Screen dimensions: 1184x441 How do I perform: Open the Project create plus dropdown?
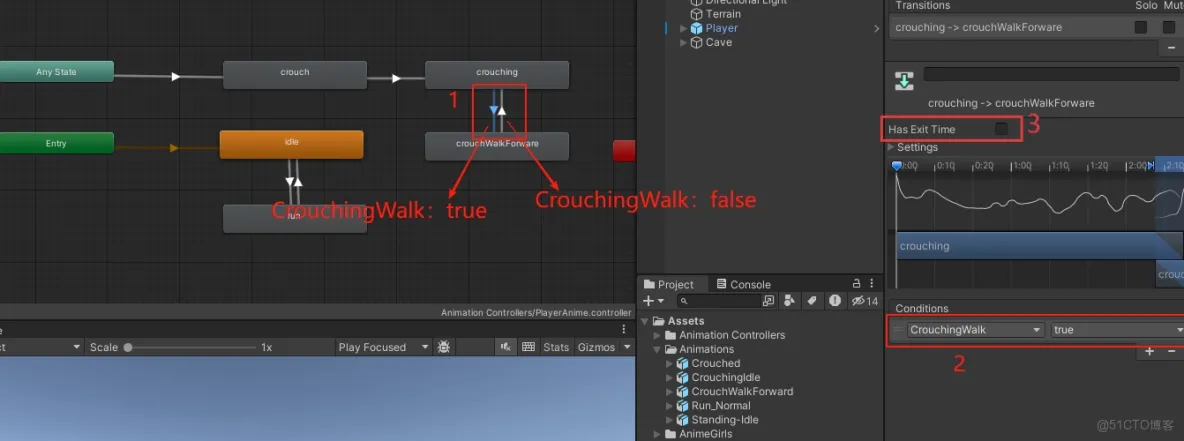coord(653,301)
